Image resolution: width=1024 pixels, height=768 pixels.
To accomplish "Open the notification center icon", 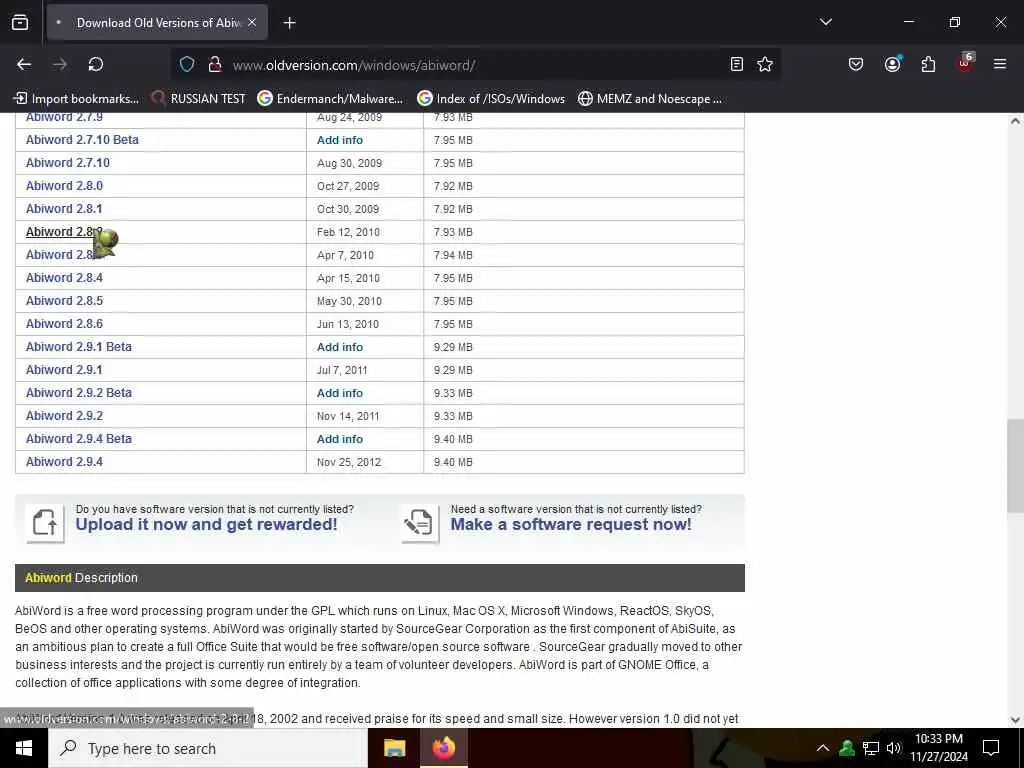I will [991, 748].
